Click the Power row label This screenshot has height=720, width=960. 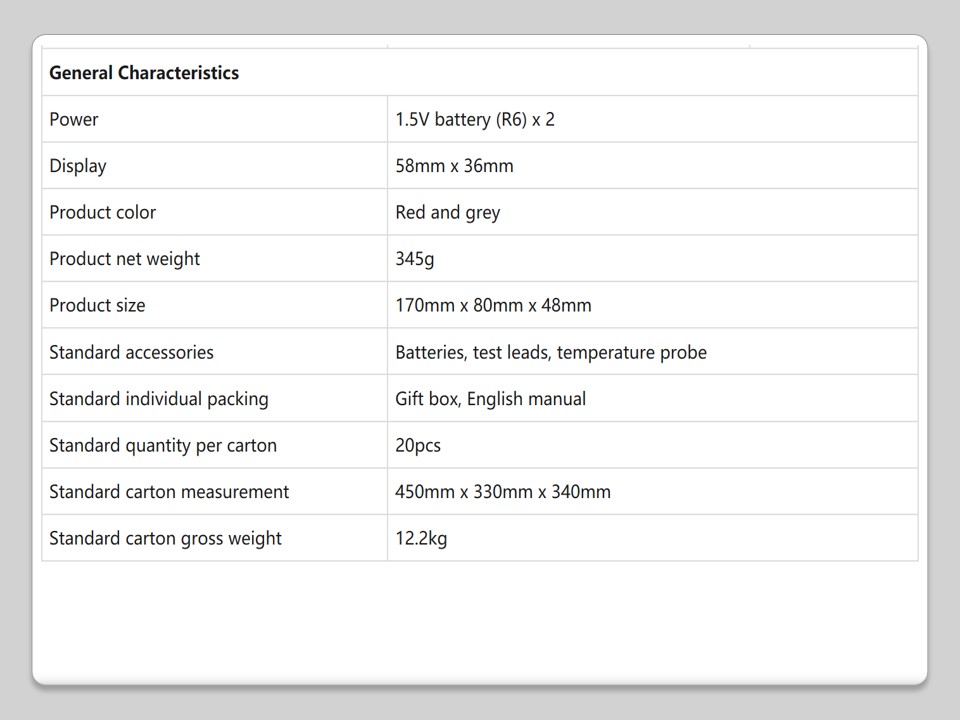point(74,119)
